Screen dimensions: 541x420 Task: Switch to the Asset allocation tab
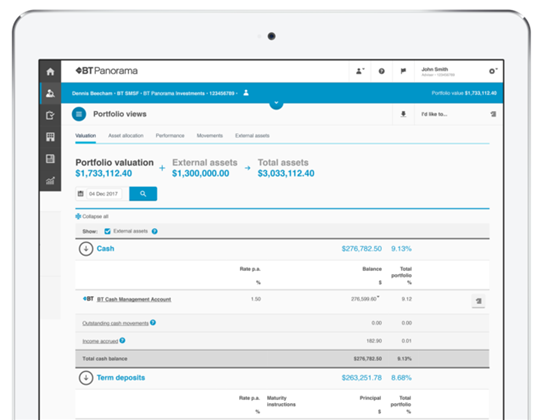(x=126, y=136)
